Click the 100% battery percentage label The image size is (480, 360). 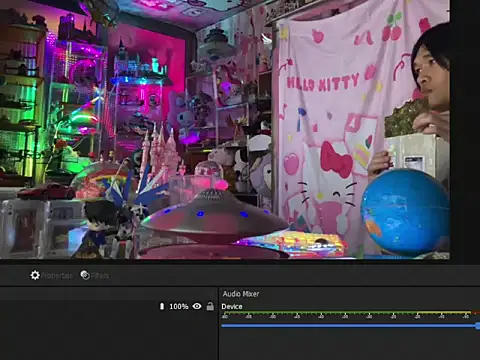click(179, 306)
